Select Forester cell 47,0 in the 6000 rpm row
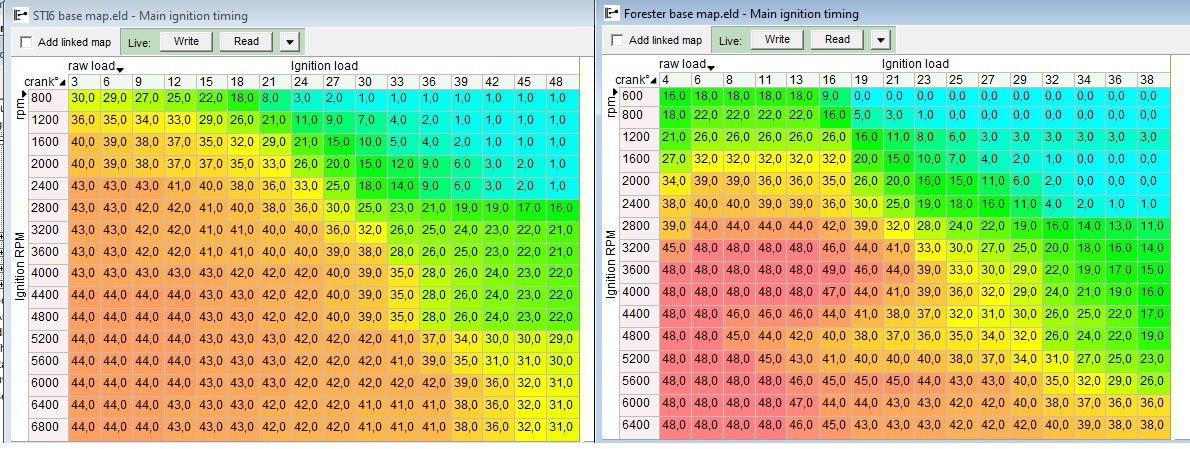 click(802, 403)
